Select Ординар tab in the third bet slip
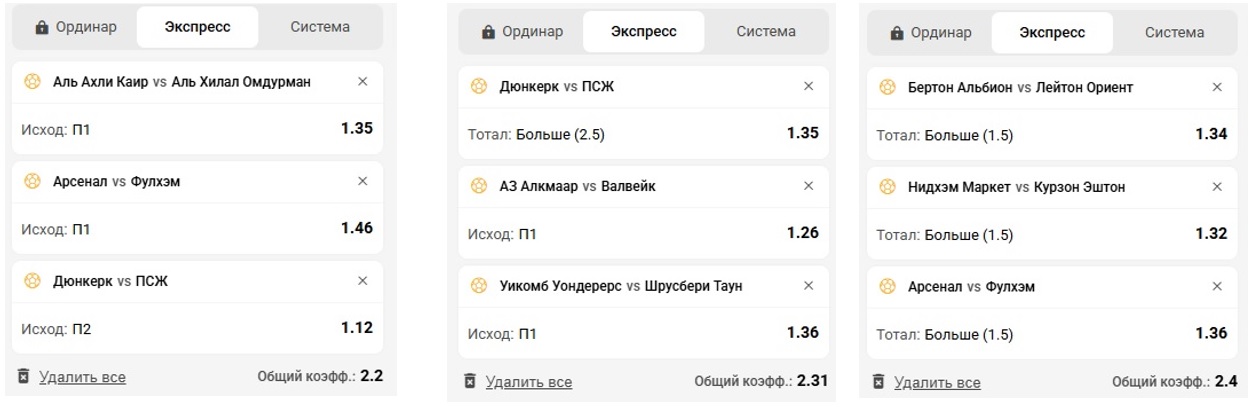Image resolution: width=1255 pixels, height=407 pixels. (930, 32)
